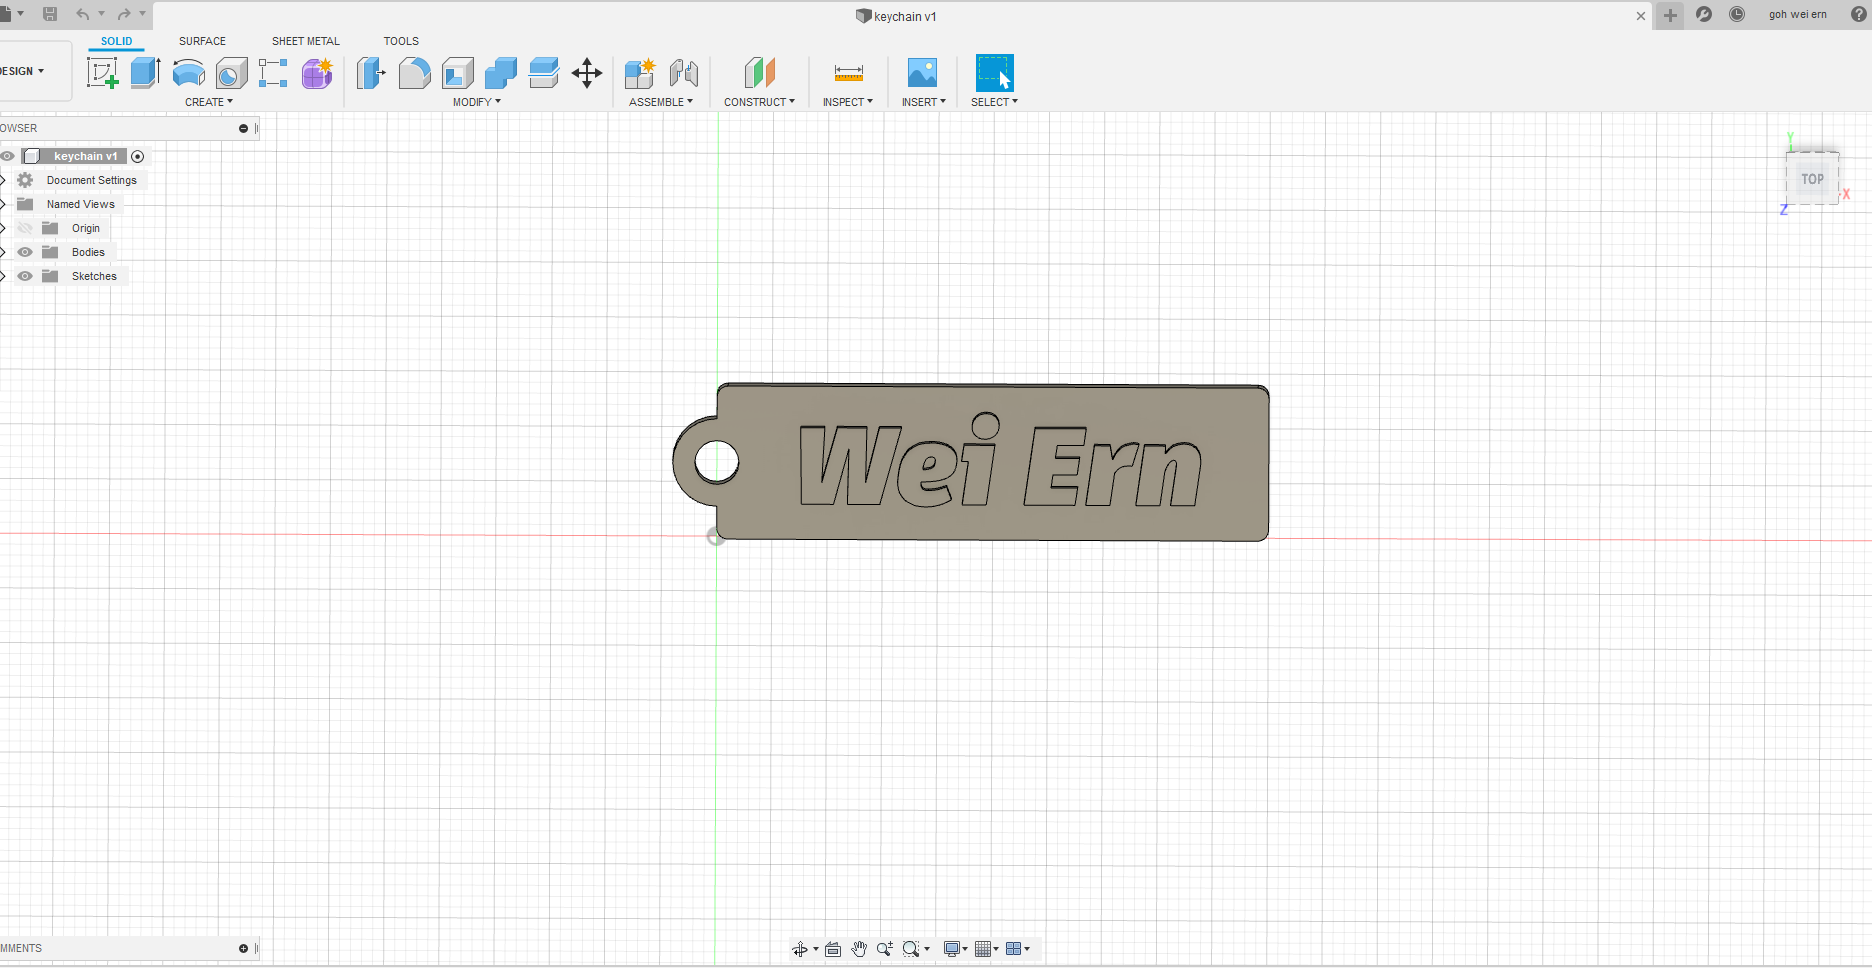This screenshot has width=1872, height=968.
Task: Collapse the Browser panel
Action: pos(243,128)
